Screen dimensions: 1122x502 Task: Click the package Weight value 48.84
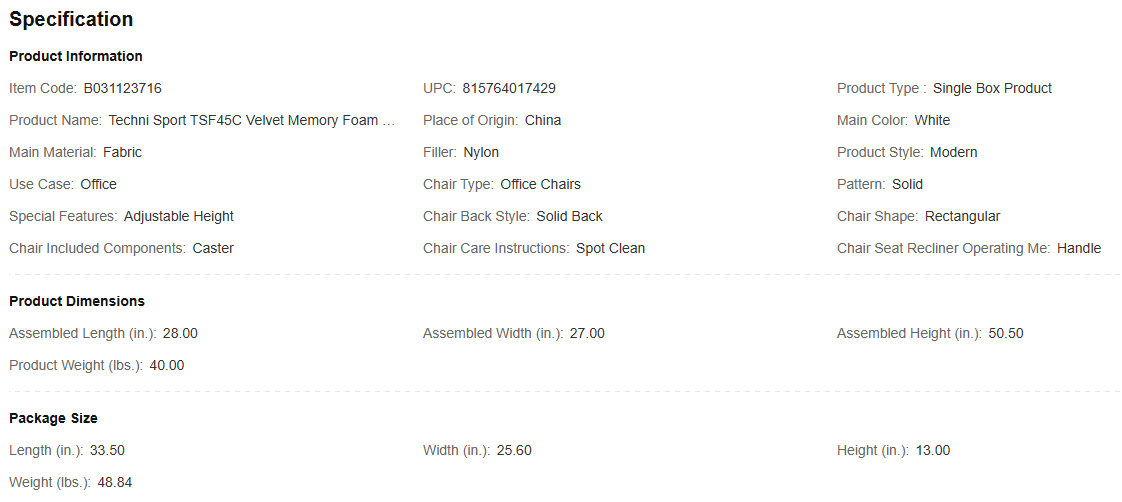pyautogui.click(x=115, y=482)
